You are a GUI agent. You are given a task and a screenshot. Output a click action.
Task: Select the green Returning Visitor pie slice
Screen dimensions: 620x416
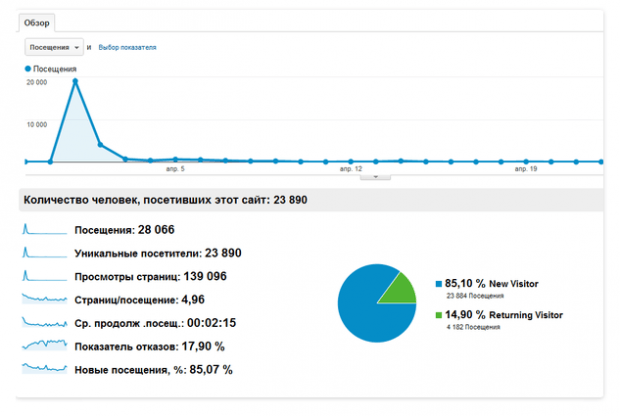[x=401, y=289]
